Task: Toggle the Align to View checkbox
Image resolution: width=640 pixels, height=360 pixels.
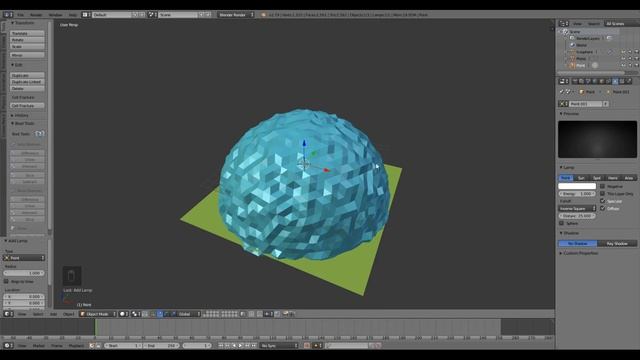Action: click(6, 282)
